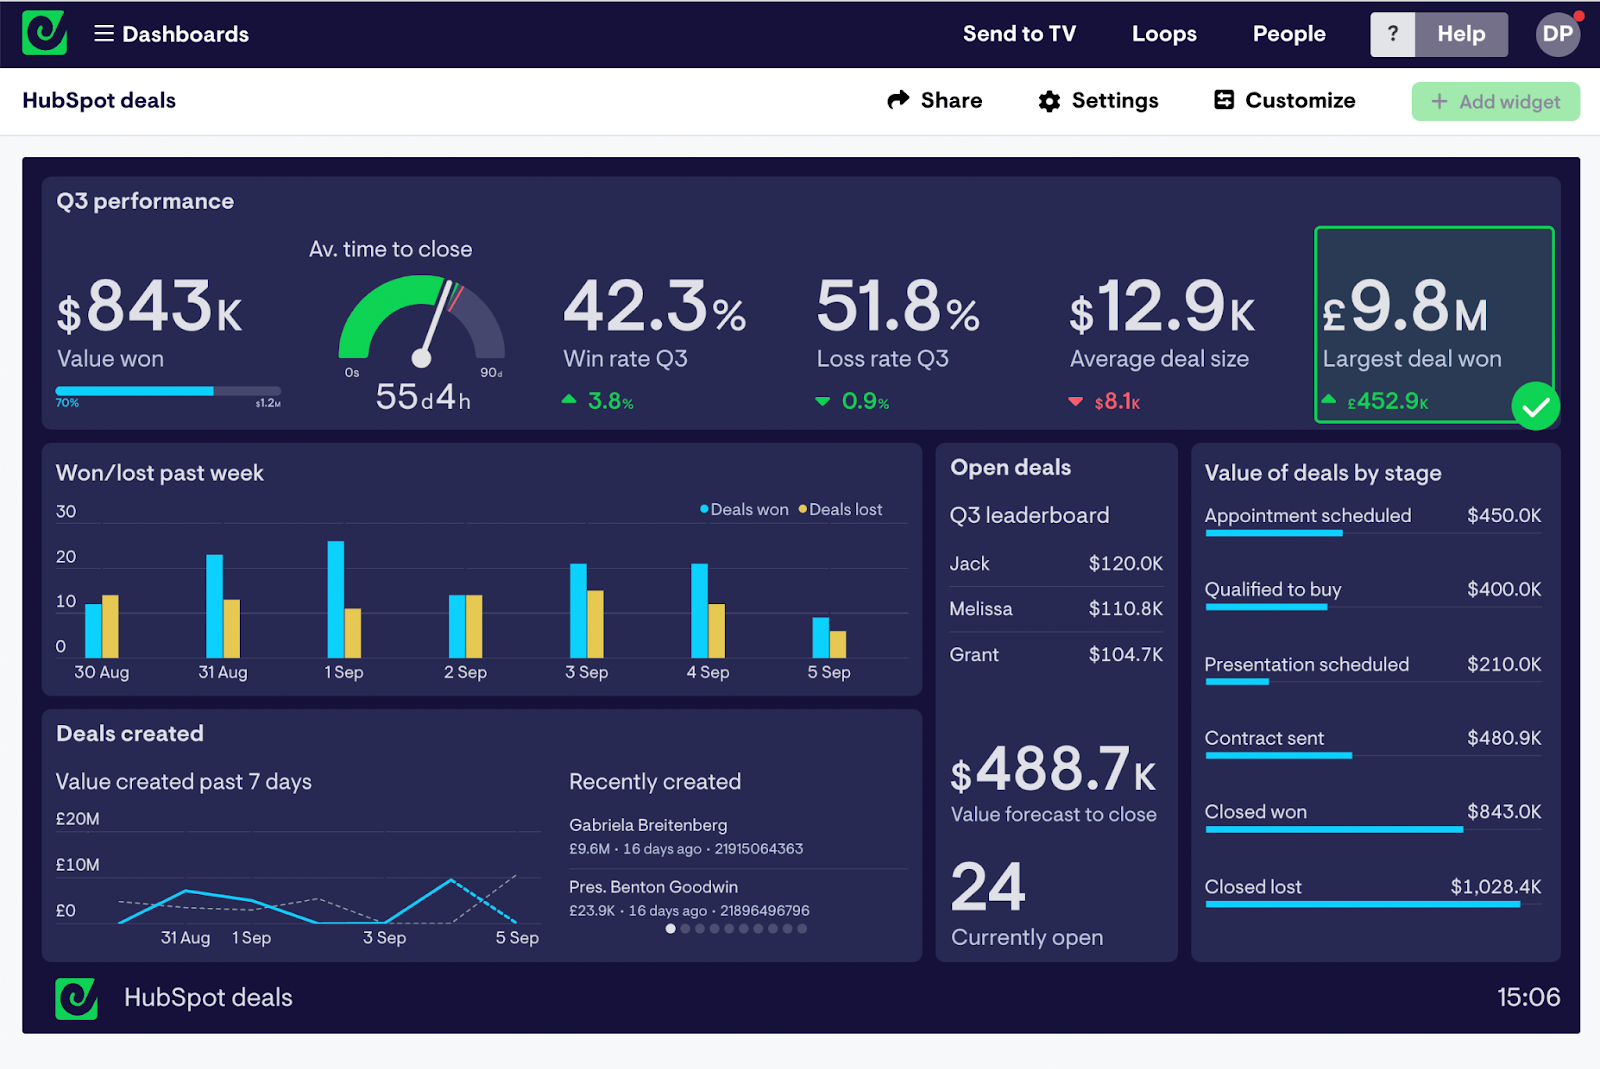Click the red down arrow beside $8.1K
The height and width of the screenshot is (1069, 1600).
click(1076, 402)
